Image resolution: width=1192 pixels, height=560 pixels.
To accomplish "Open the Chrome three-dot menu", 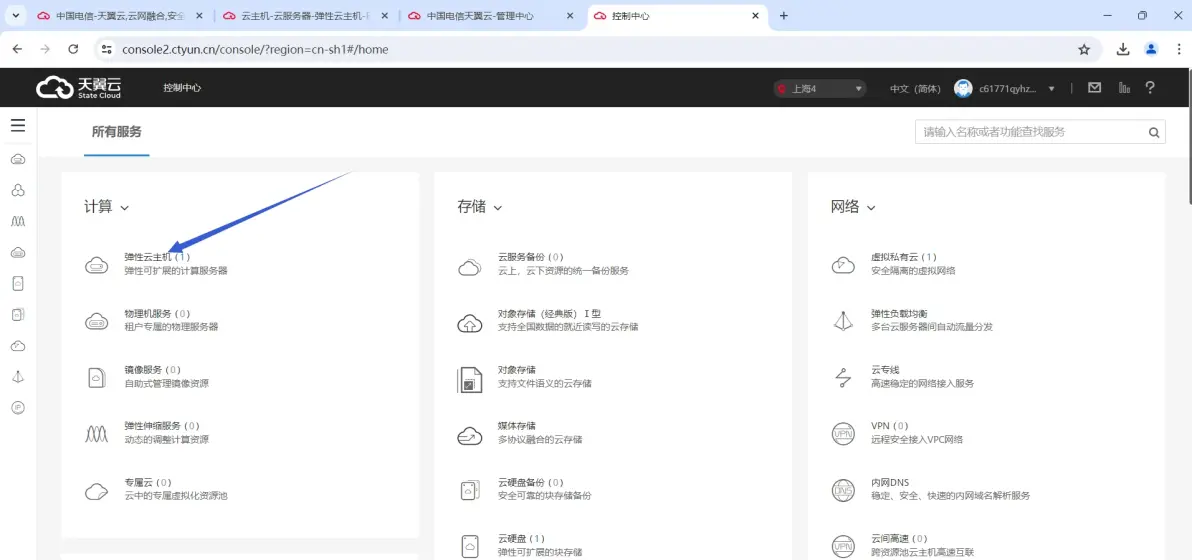I will coord(1177,49).
